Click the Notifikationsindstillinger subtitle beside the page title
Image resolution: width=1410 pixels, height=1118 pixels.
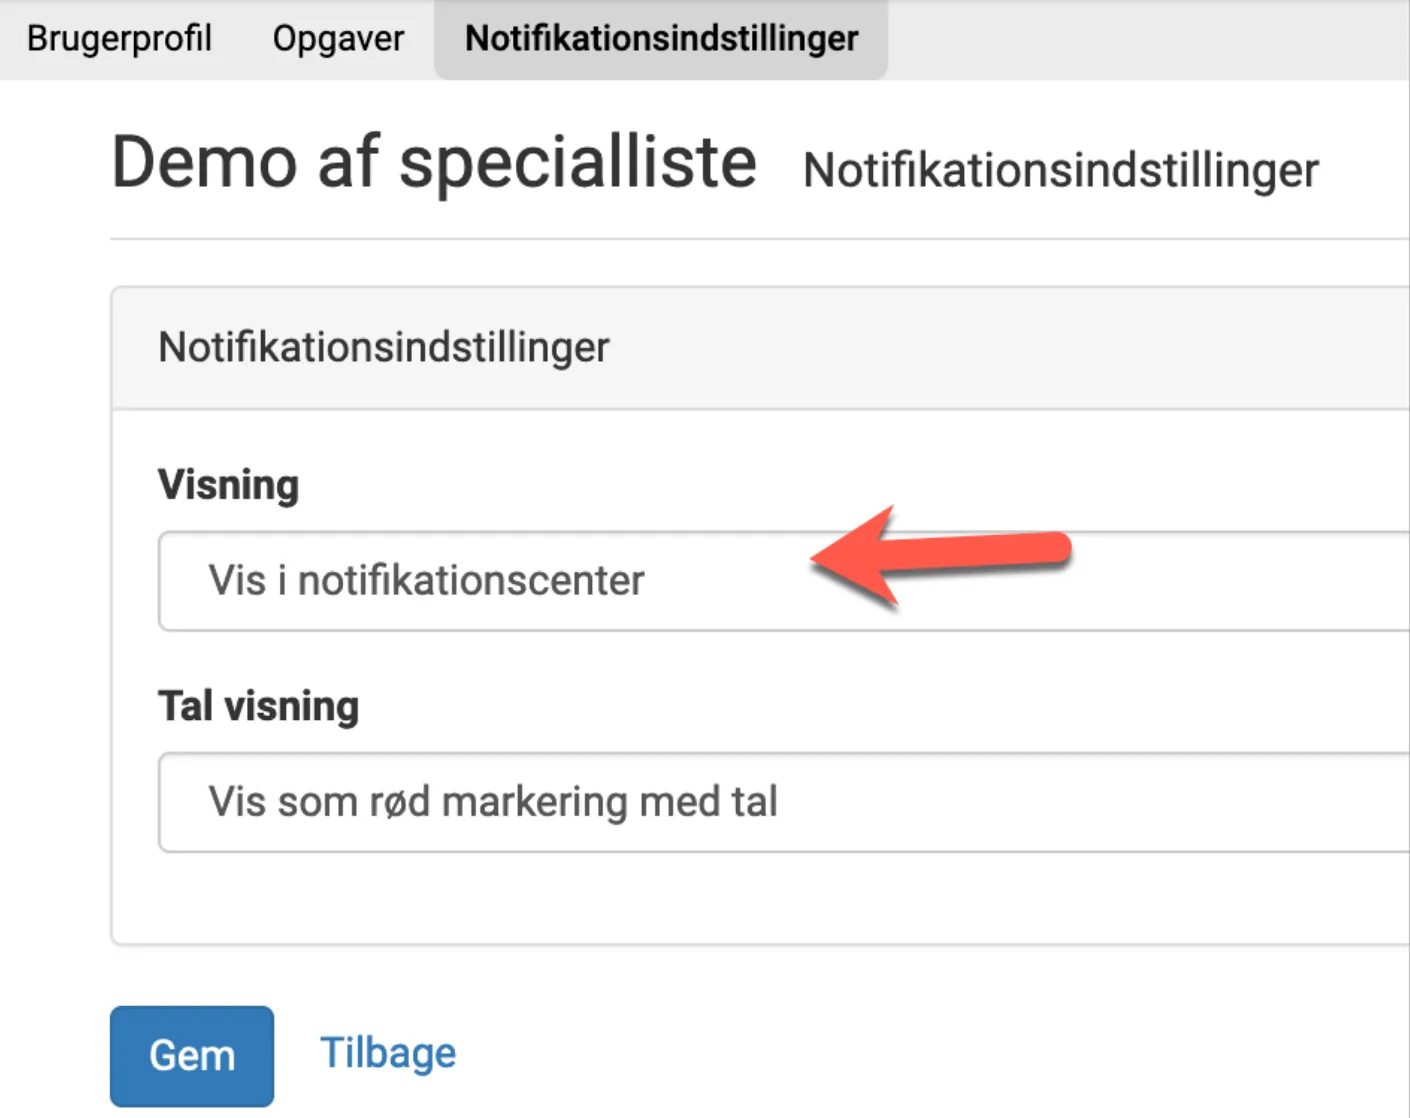(1061, 170)
